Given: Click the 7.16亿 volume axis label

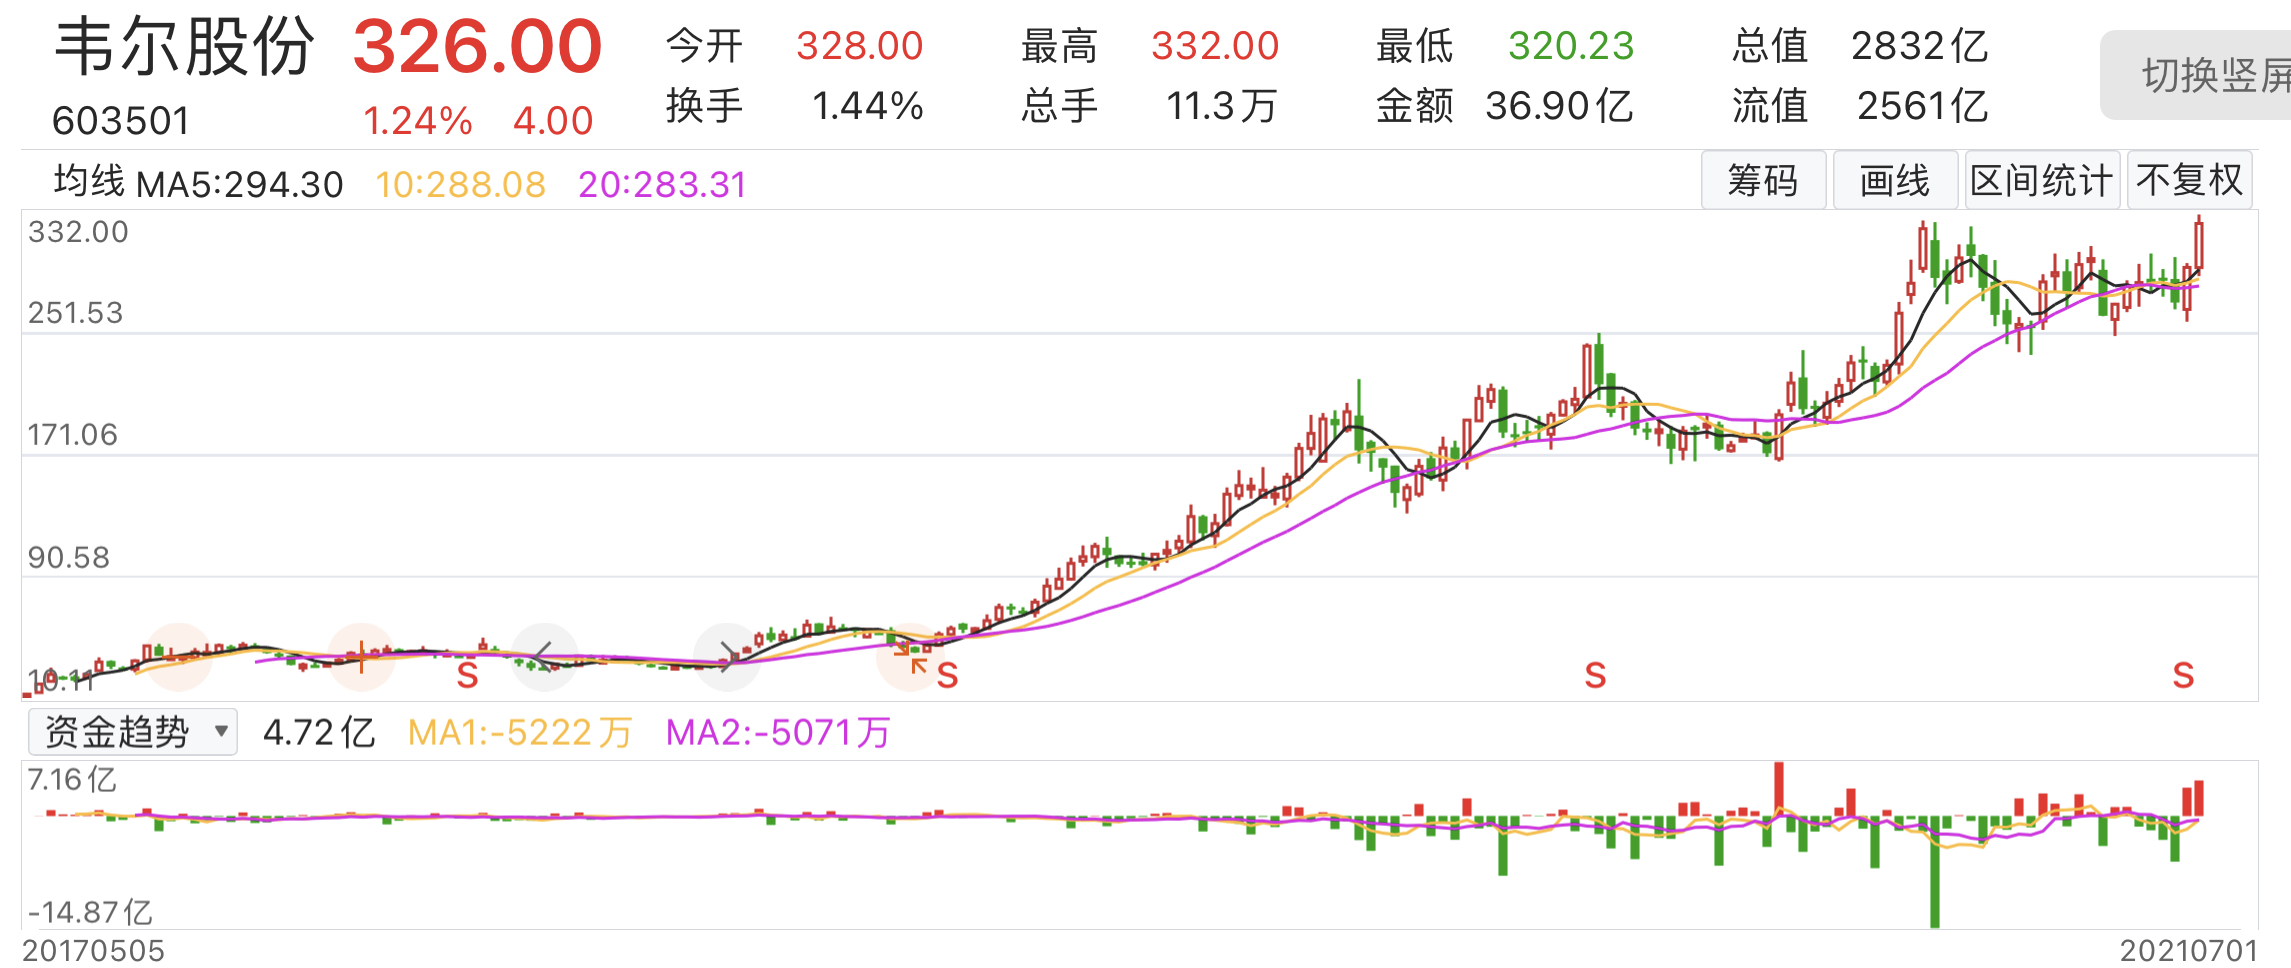Looking at the screenshot, I should (72, 780).
